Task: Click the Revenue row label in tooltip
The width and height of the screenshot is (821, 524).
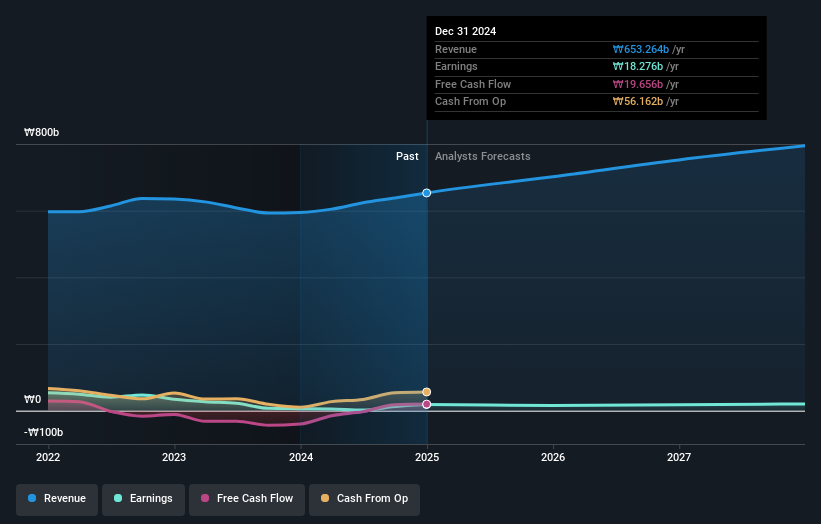Action: pyautogui.click(x=456, y=49)
